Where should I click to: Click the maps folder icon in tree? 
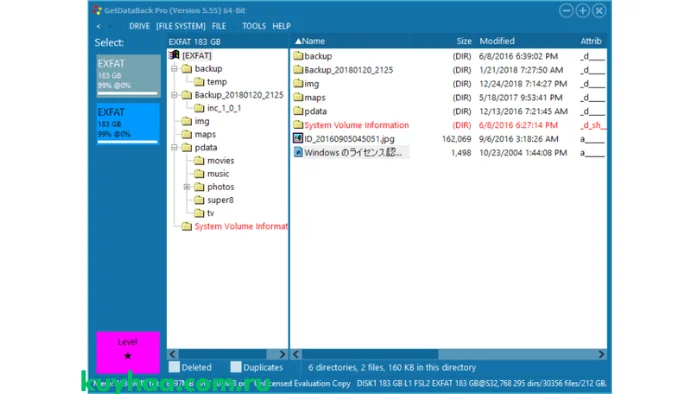(187, 134)
